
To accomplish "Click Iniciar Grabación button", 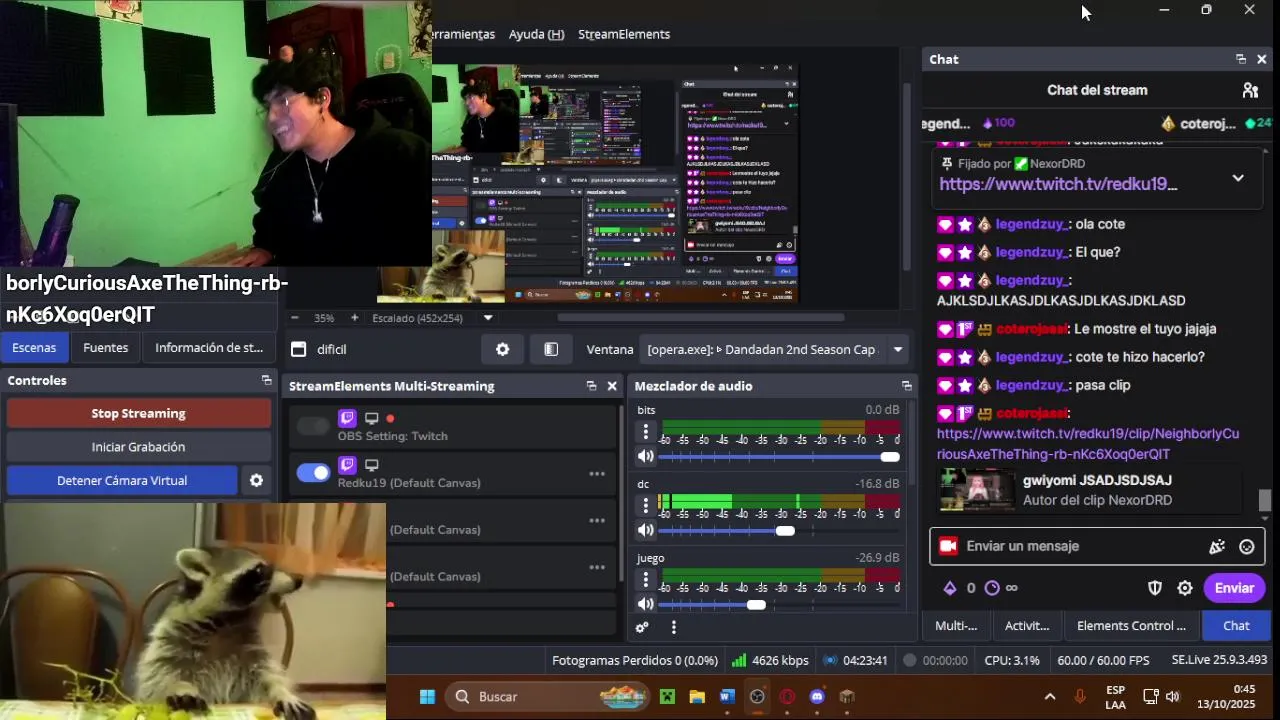I will (138, 447).
